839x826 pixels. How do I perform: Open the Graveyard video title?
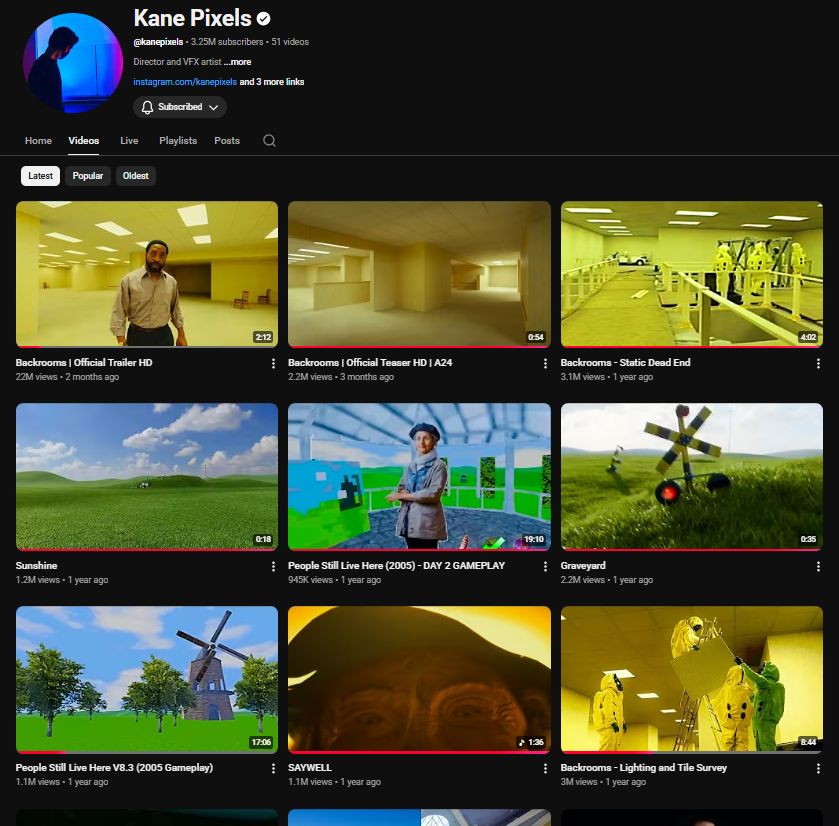583,565
